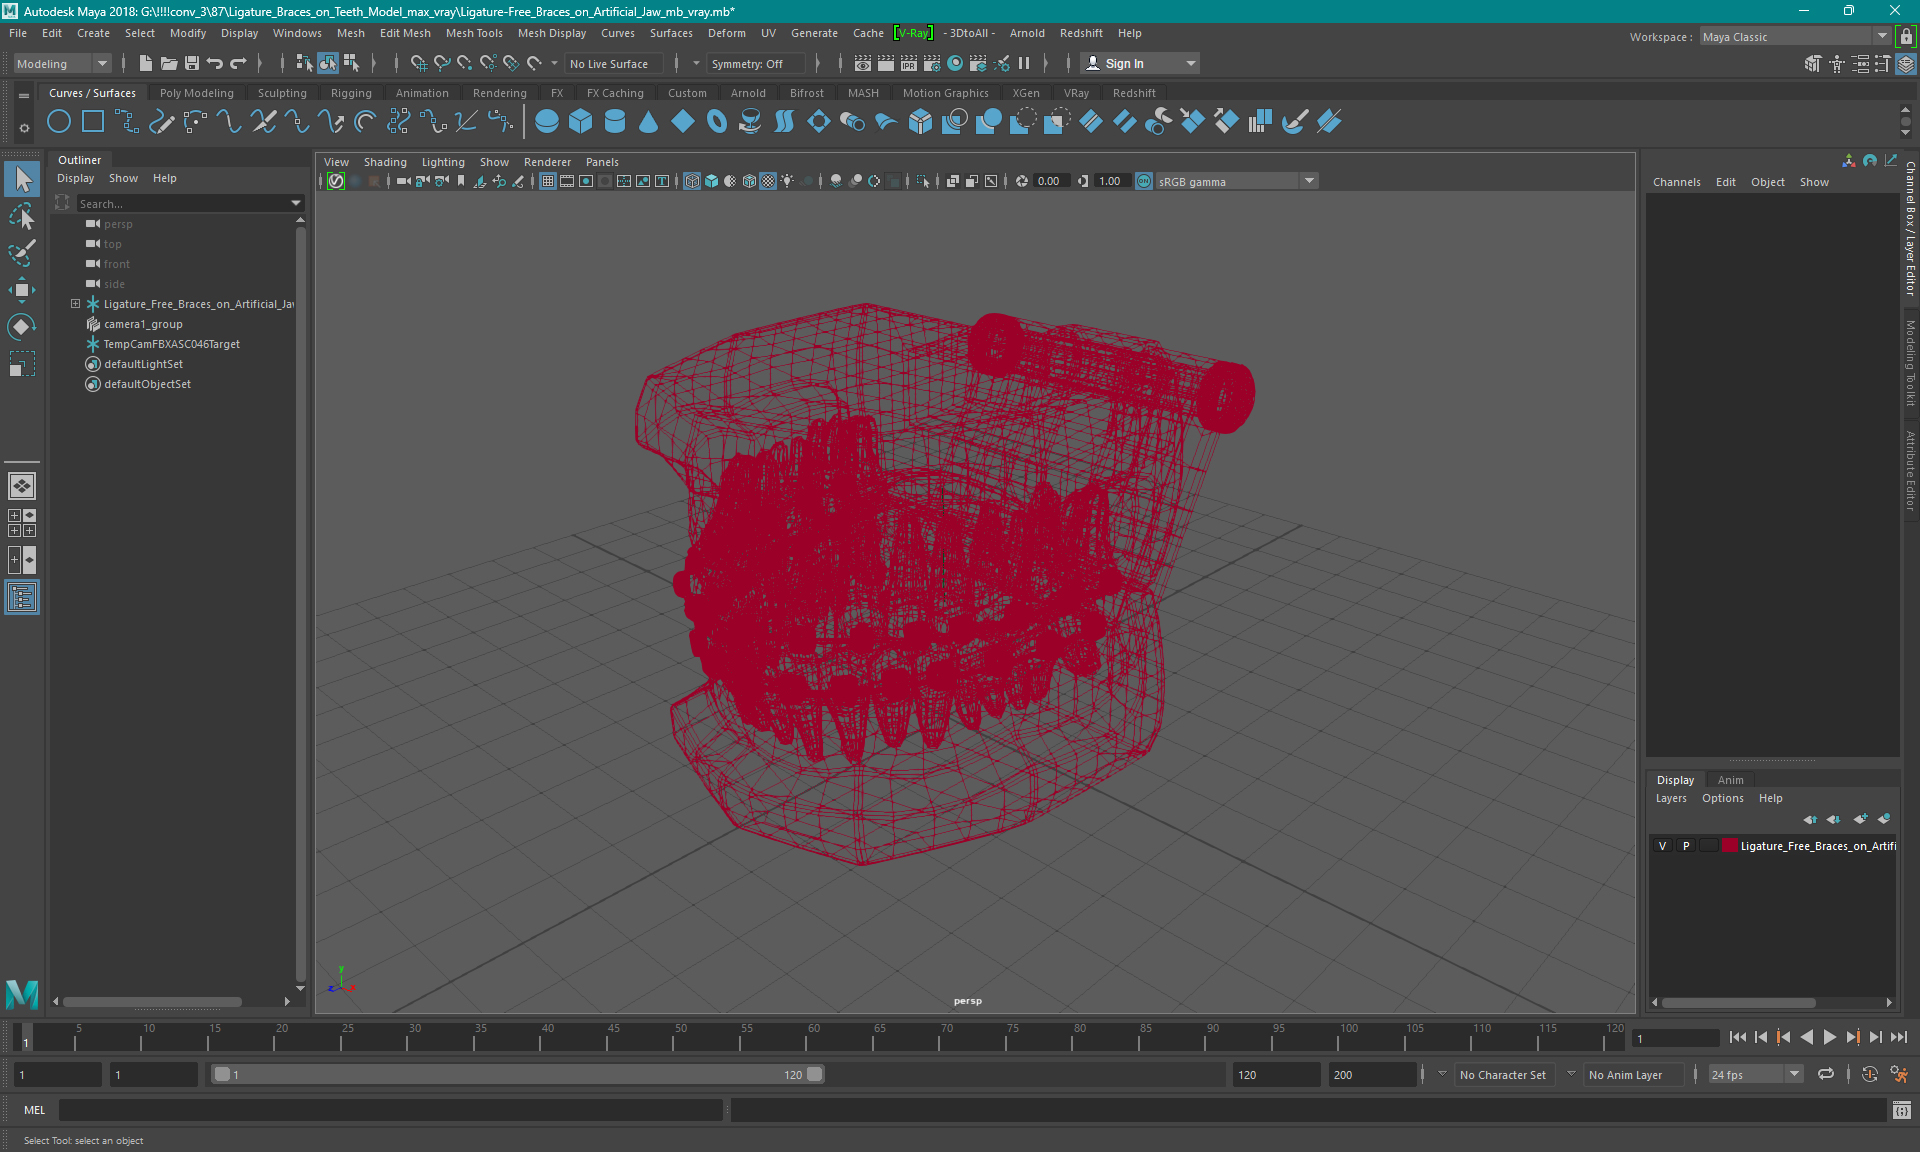Go to end of playback range
1920x1152 pixels.
[x=1899, y=1037]
